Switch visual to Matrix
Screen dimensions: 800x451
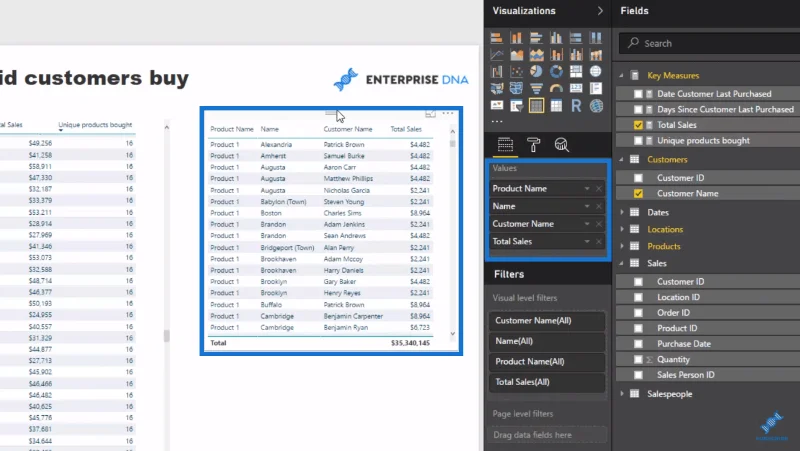click(556, 106)
